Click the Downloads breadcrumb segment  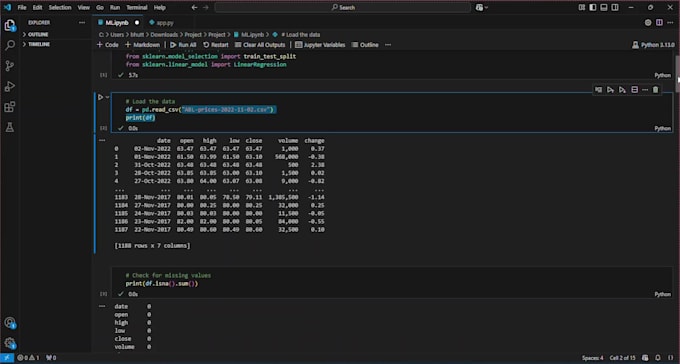[x=164, y=35]
